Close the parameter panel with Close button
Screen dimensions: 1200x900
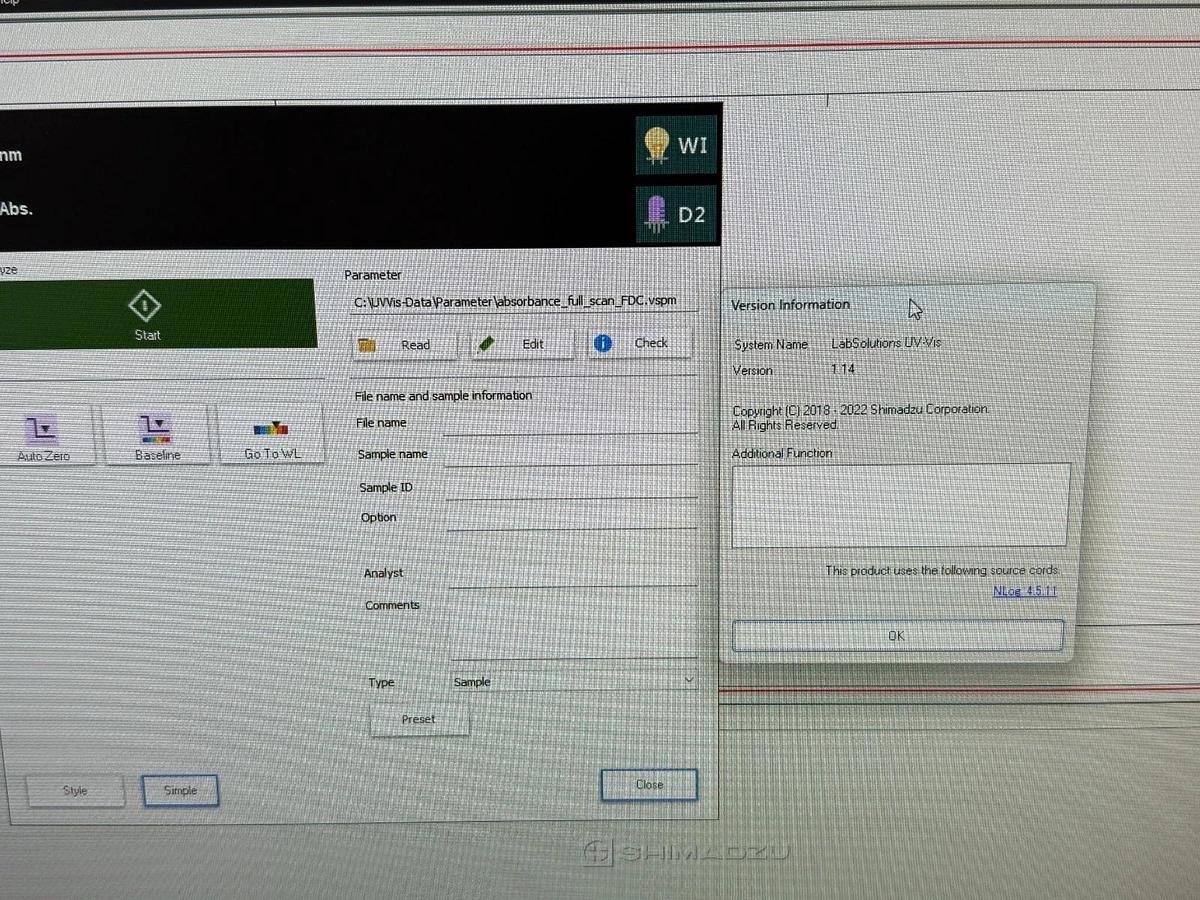click(x=649, y=785)
